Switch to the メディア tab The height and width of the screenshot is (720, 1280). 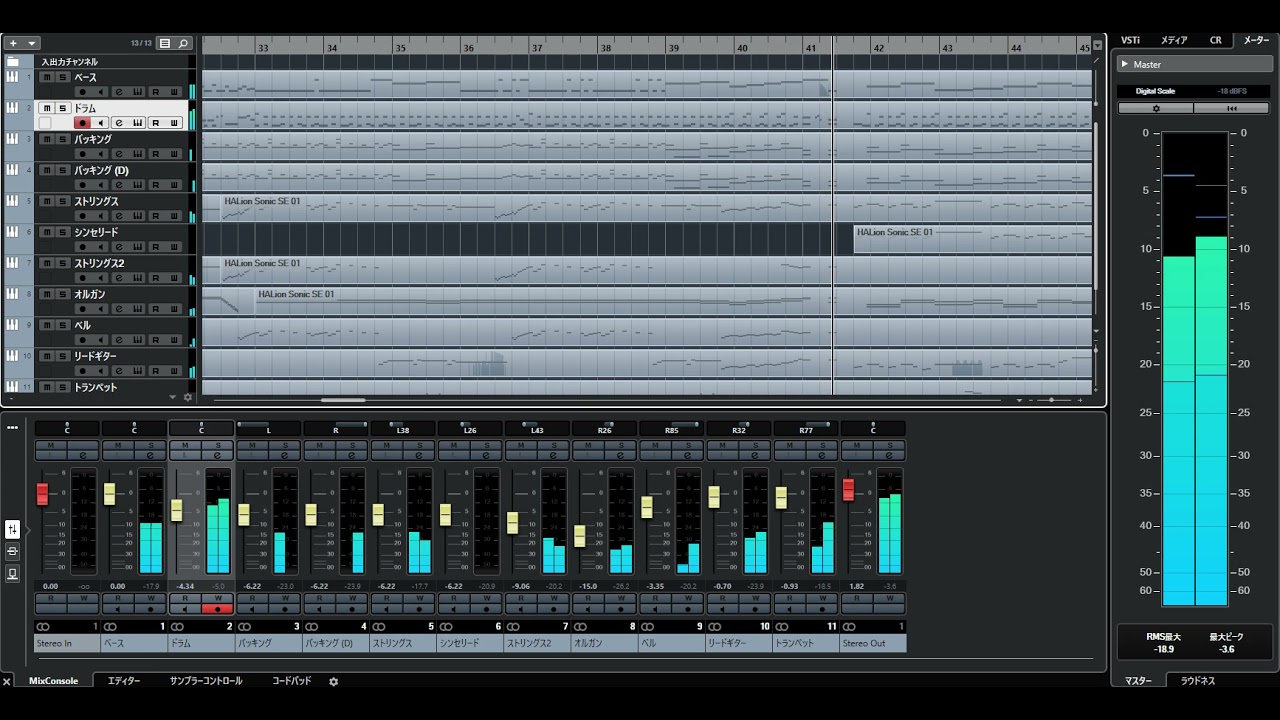click(1174, 40)
